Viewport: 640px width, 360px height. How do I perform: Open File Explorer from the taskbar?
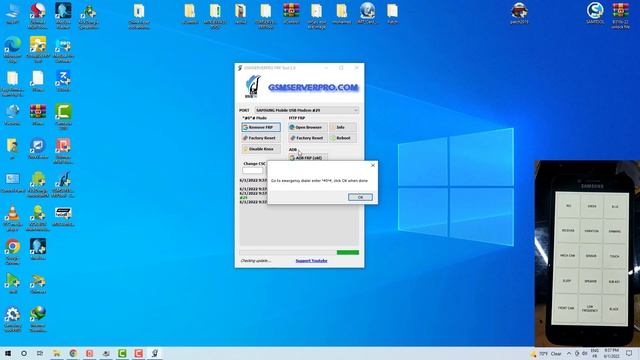tap(57, 353)
